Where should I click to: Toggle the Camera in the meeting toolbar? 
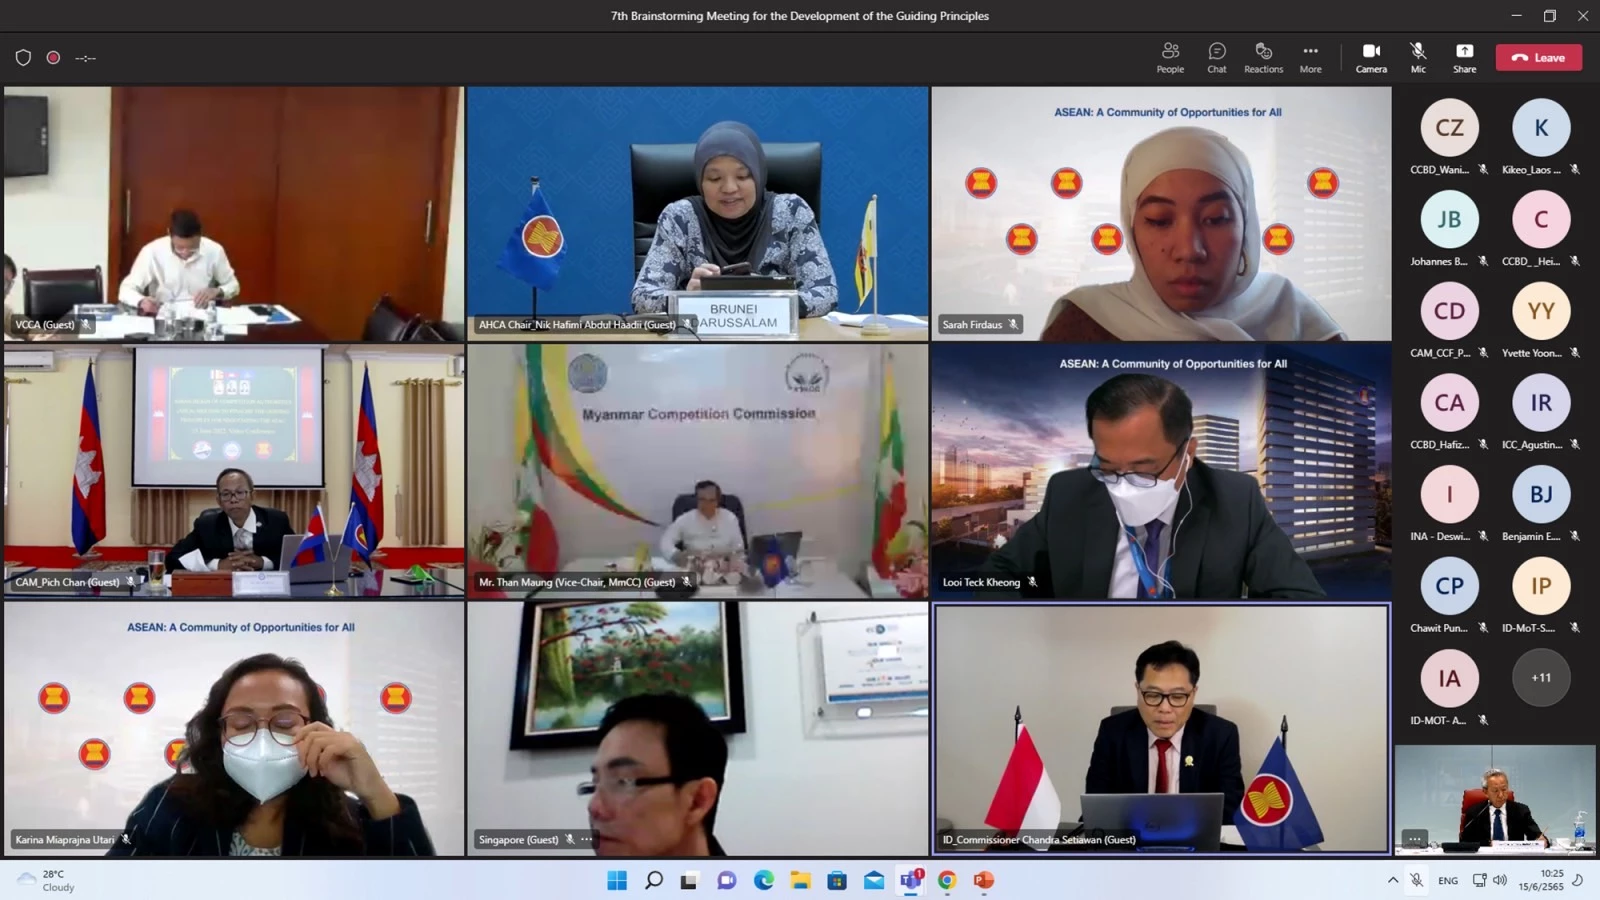[x=1371, y=57]
